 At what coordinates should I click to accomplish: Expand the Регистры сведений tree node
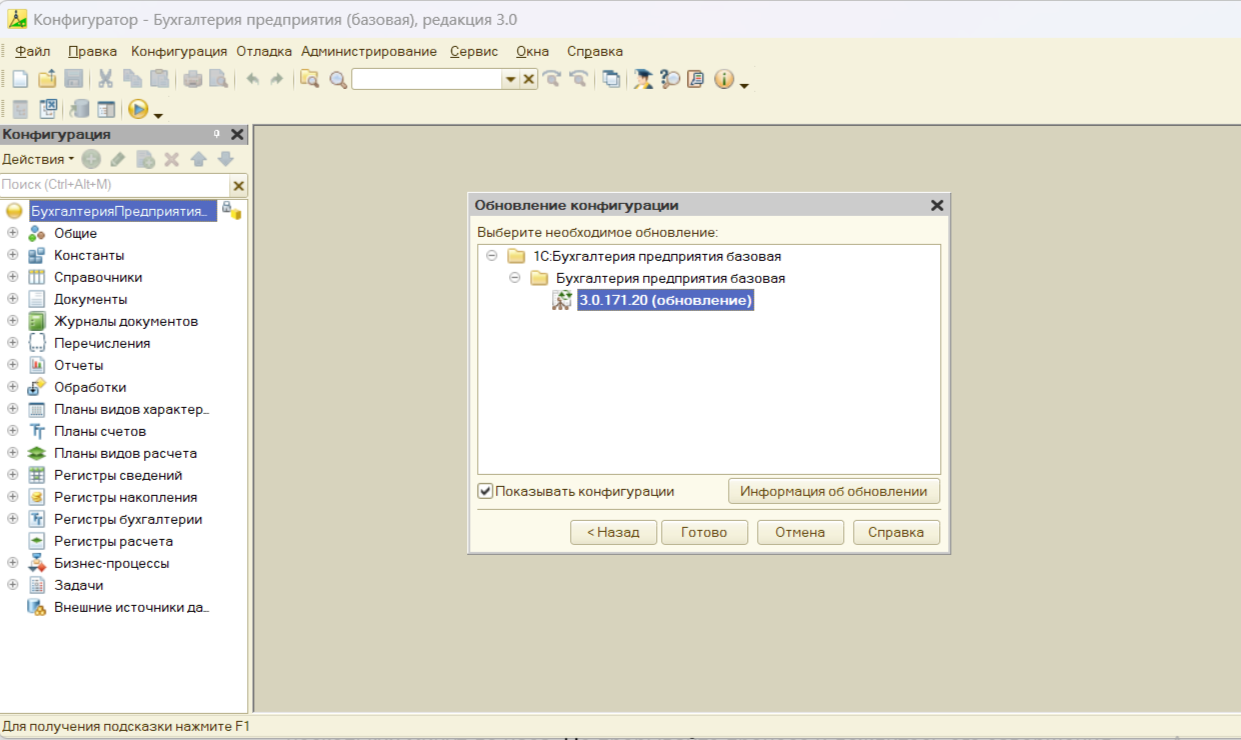coord(13,475)
